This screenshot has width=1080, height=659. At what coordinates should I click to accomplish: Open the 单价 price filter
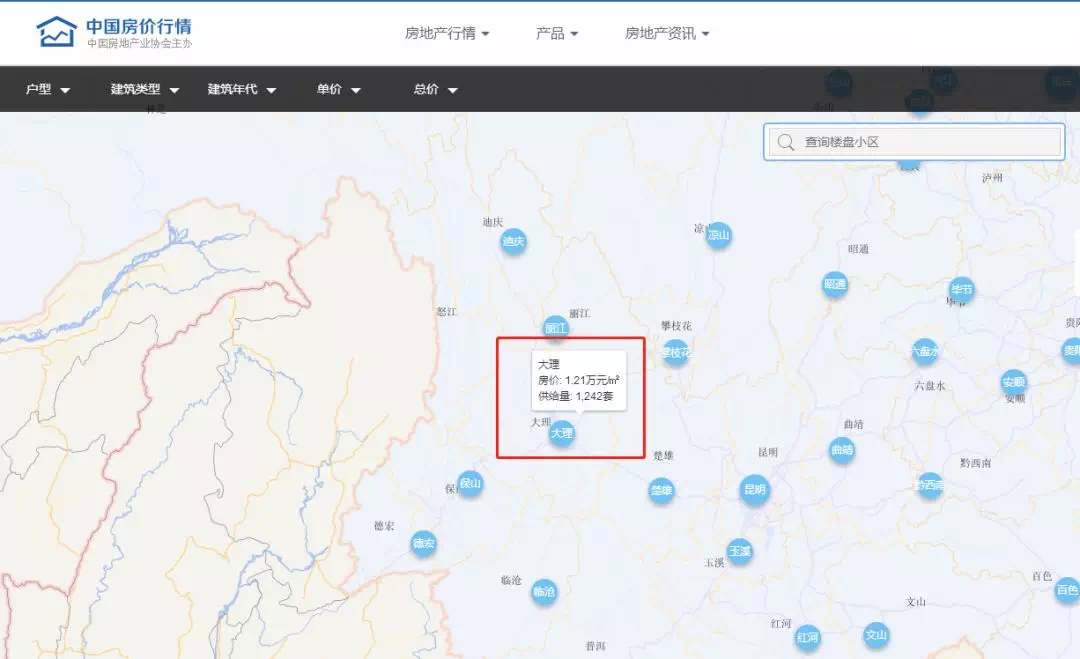pos(339,90)
